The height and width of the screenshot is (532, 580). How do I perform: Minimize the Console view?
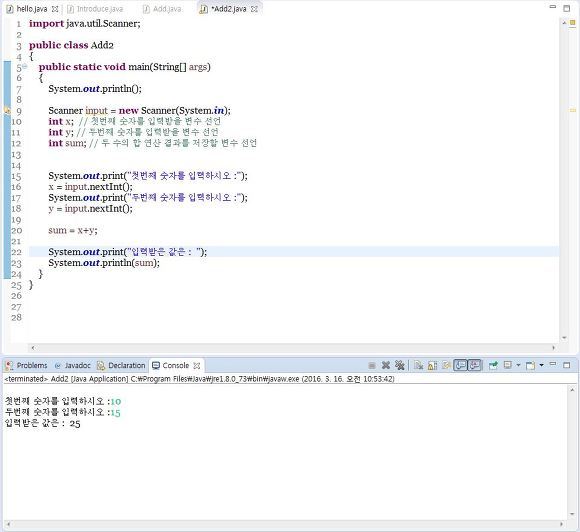pos(553,364)
